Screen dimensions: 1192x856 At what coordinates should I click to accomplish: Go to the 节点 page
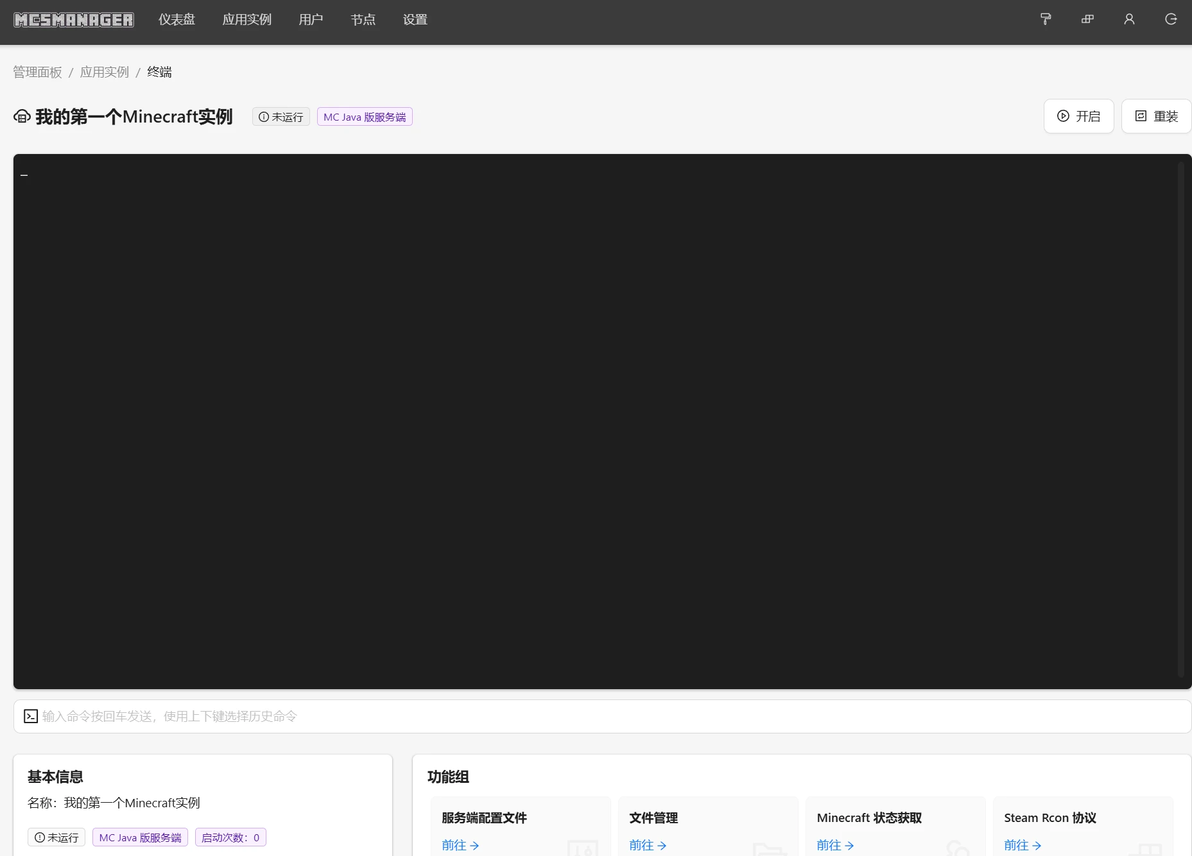coord(363,20)
